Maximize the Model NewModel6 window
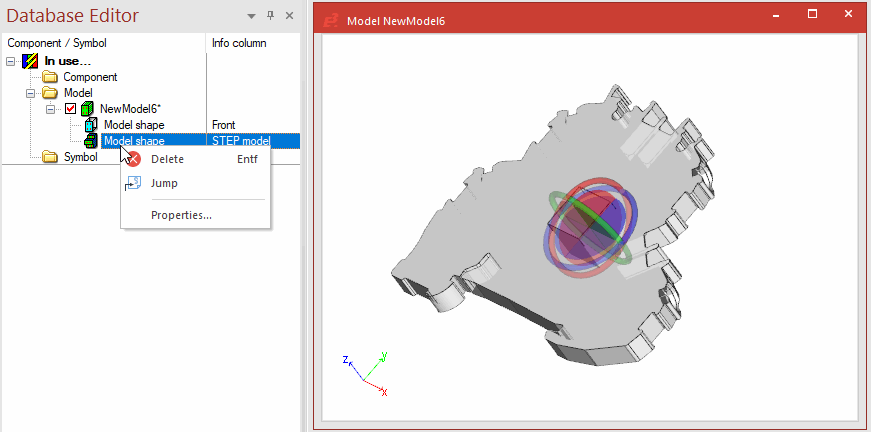The width and height of the screenshot is (871, 432). 812,14
